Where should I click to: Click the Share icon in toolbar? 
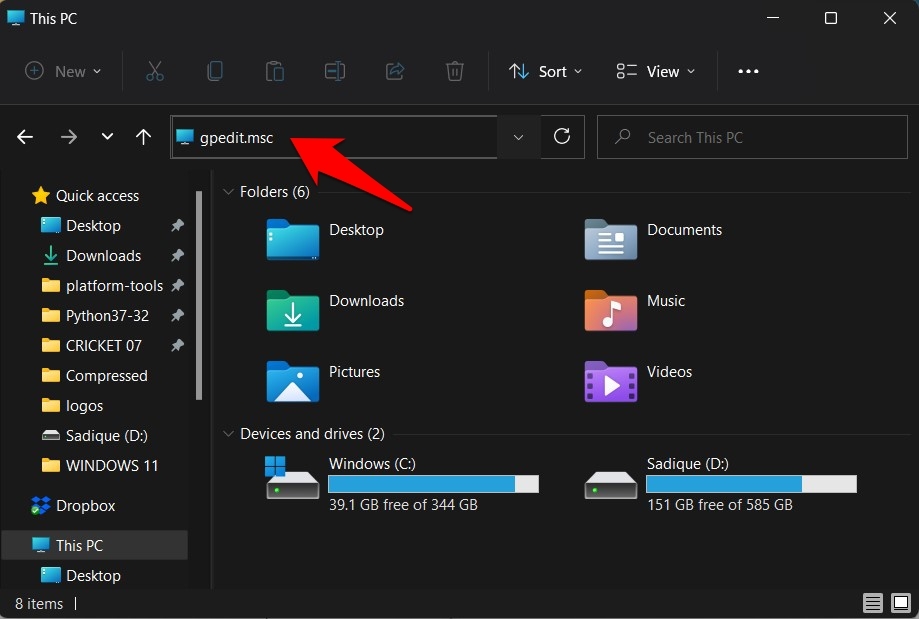pyautogui.click(x=394, y=72)
